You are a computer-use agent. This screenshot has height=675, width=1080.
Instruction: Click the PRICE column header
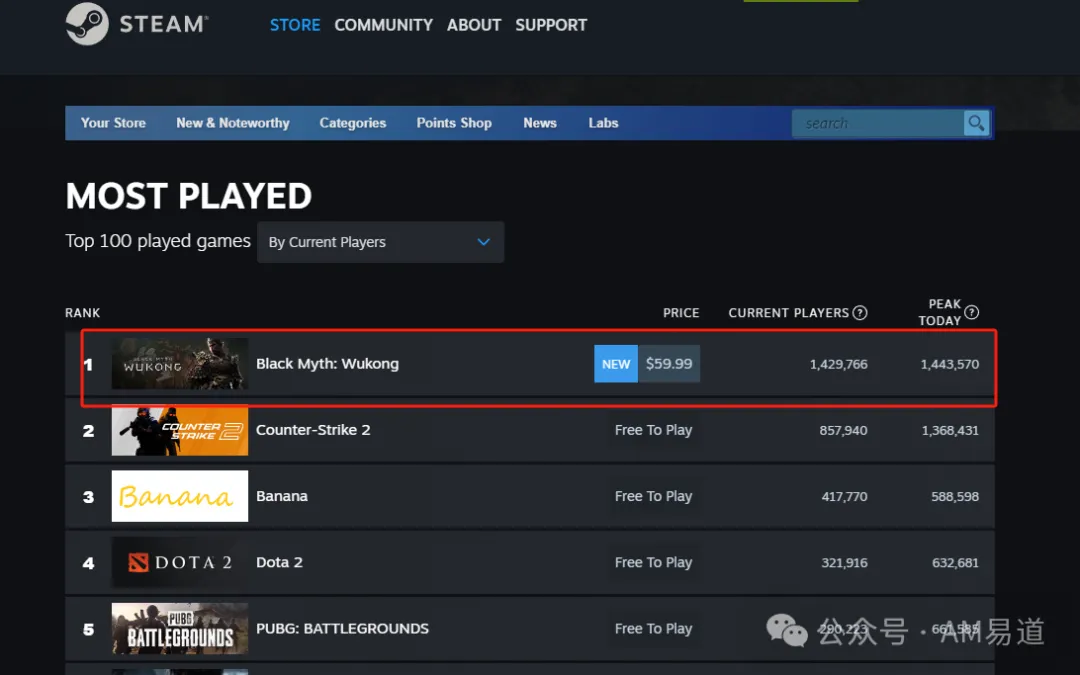coord(681,313)
